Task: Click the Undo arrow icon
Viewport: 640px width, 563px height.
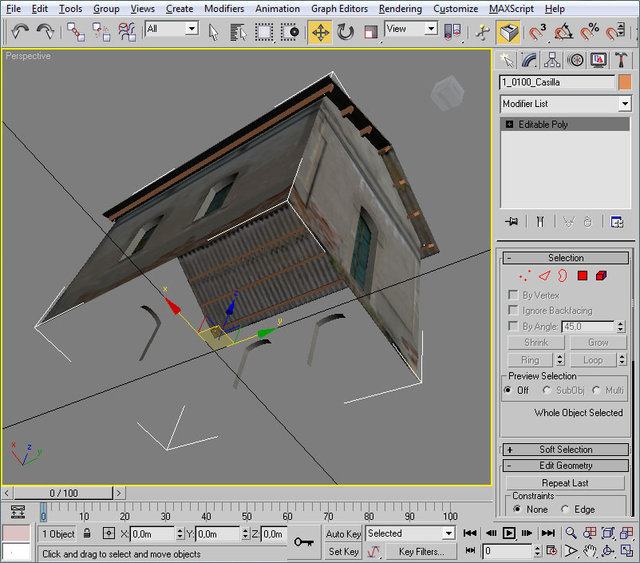Action: [20, 31]
